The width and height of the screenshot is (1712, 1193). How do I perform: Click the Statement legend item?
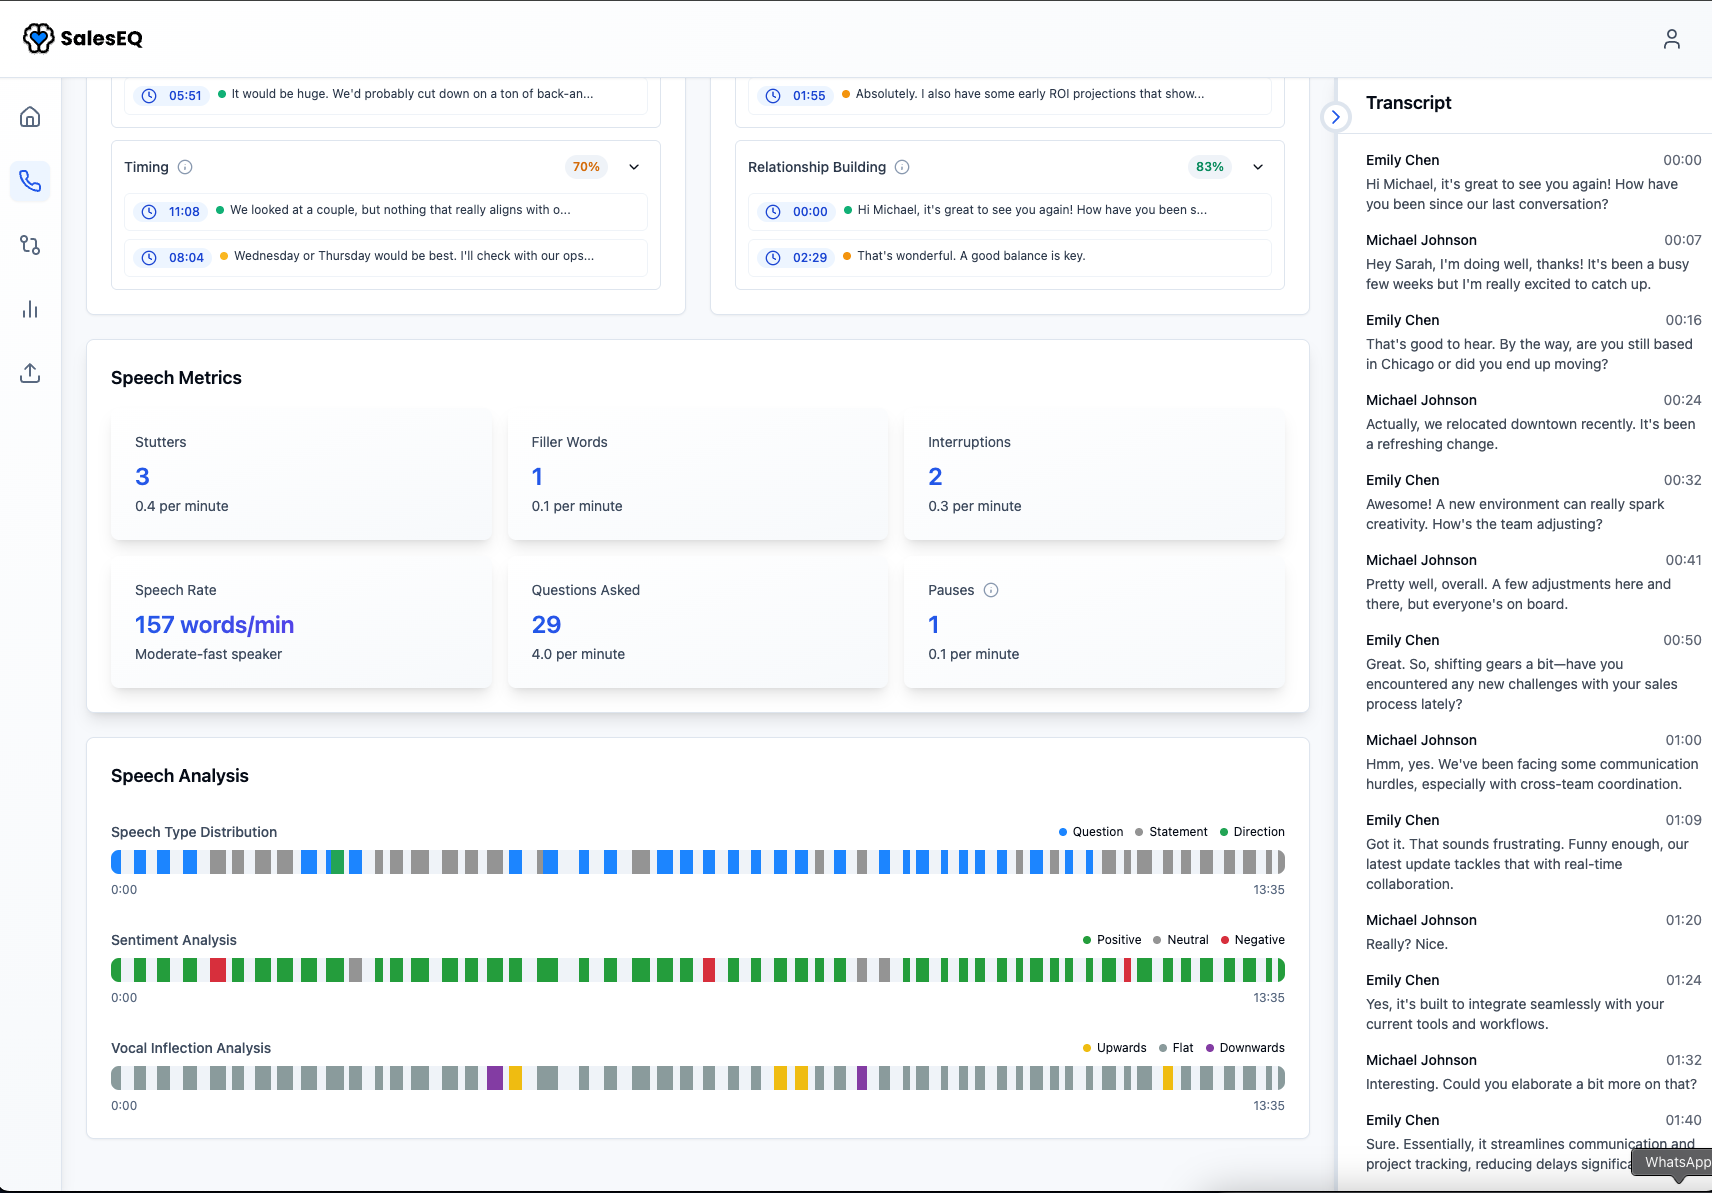(1171, 832)
